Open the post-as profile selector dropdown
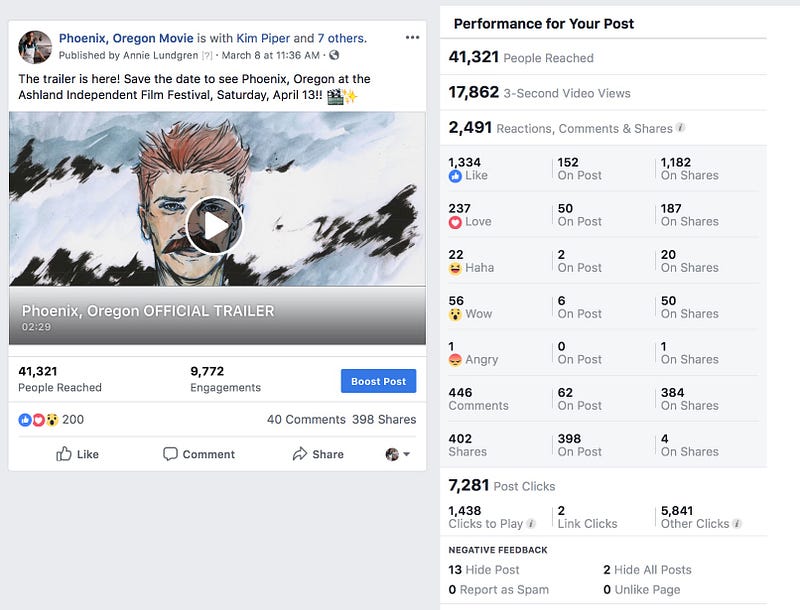 [398, 454]
